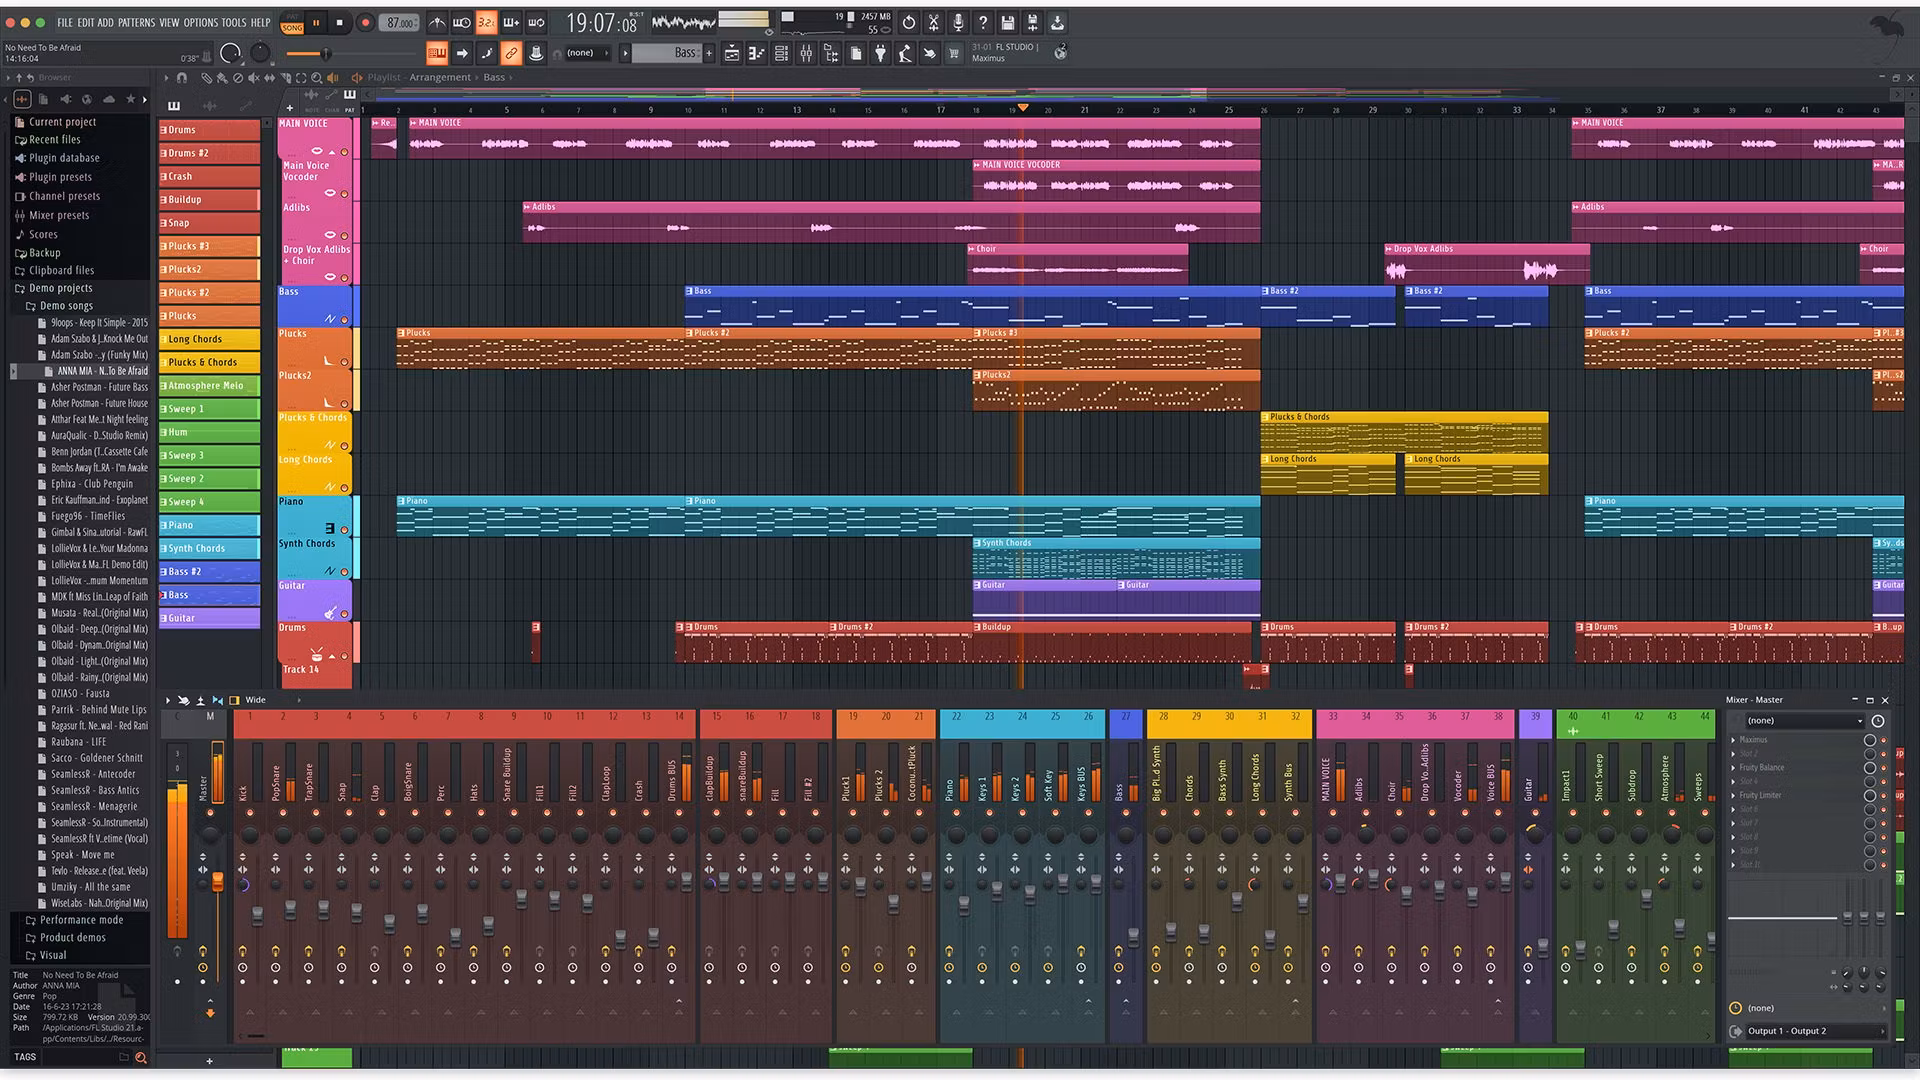Toggle the link/multilink controller icon
The height and width of the screenshot is (1080, 1920).
pos(511,53)
